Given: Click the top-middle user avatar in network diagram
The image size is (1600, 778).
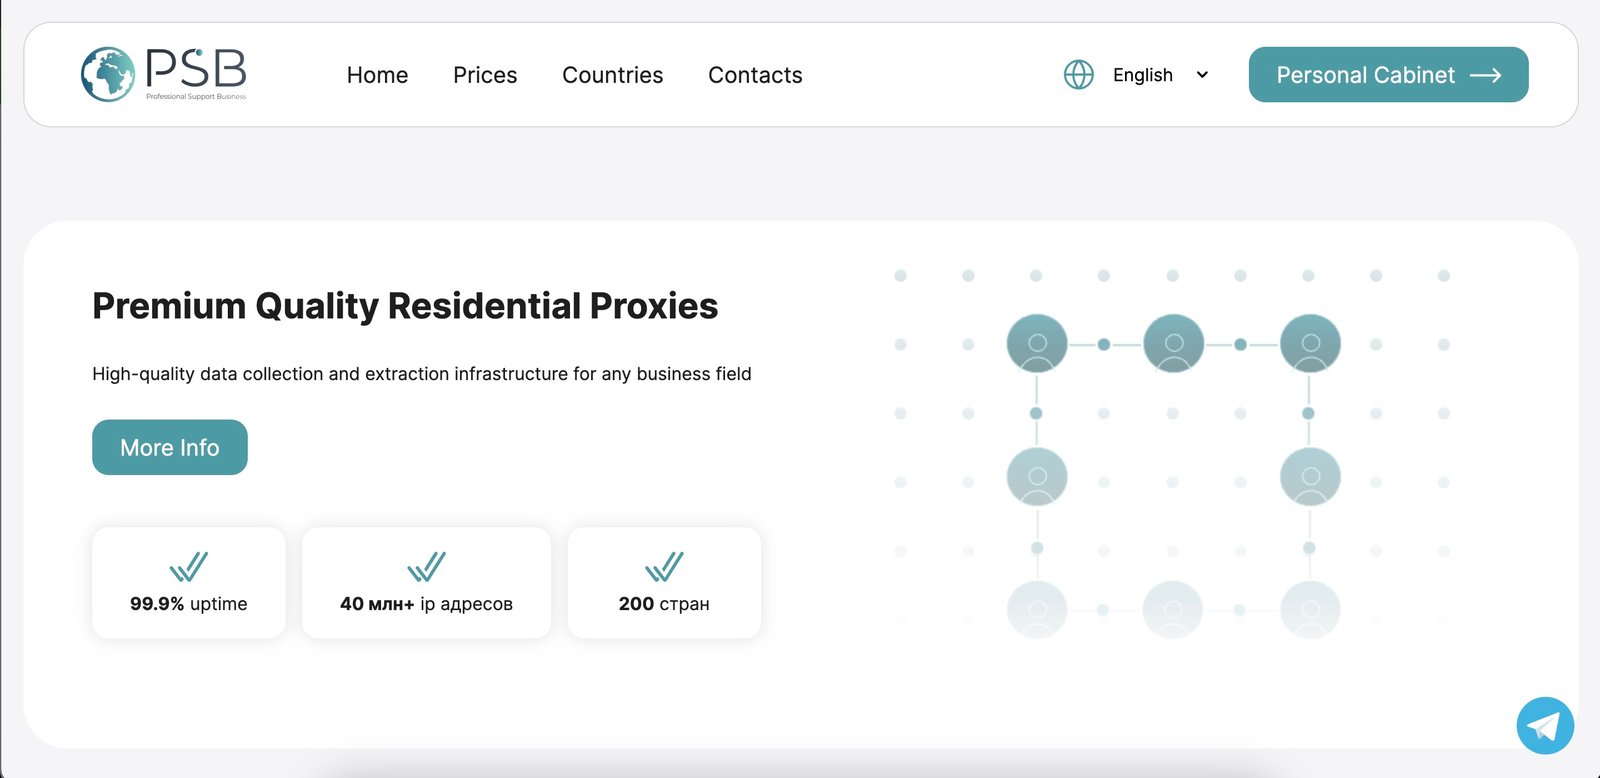Looking at the screenshot, I should coord(1173,344).
